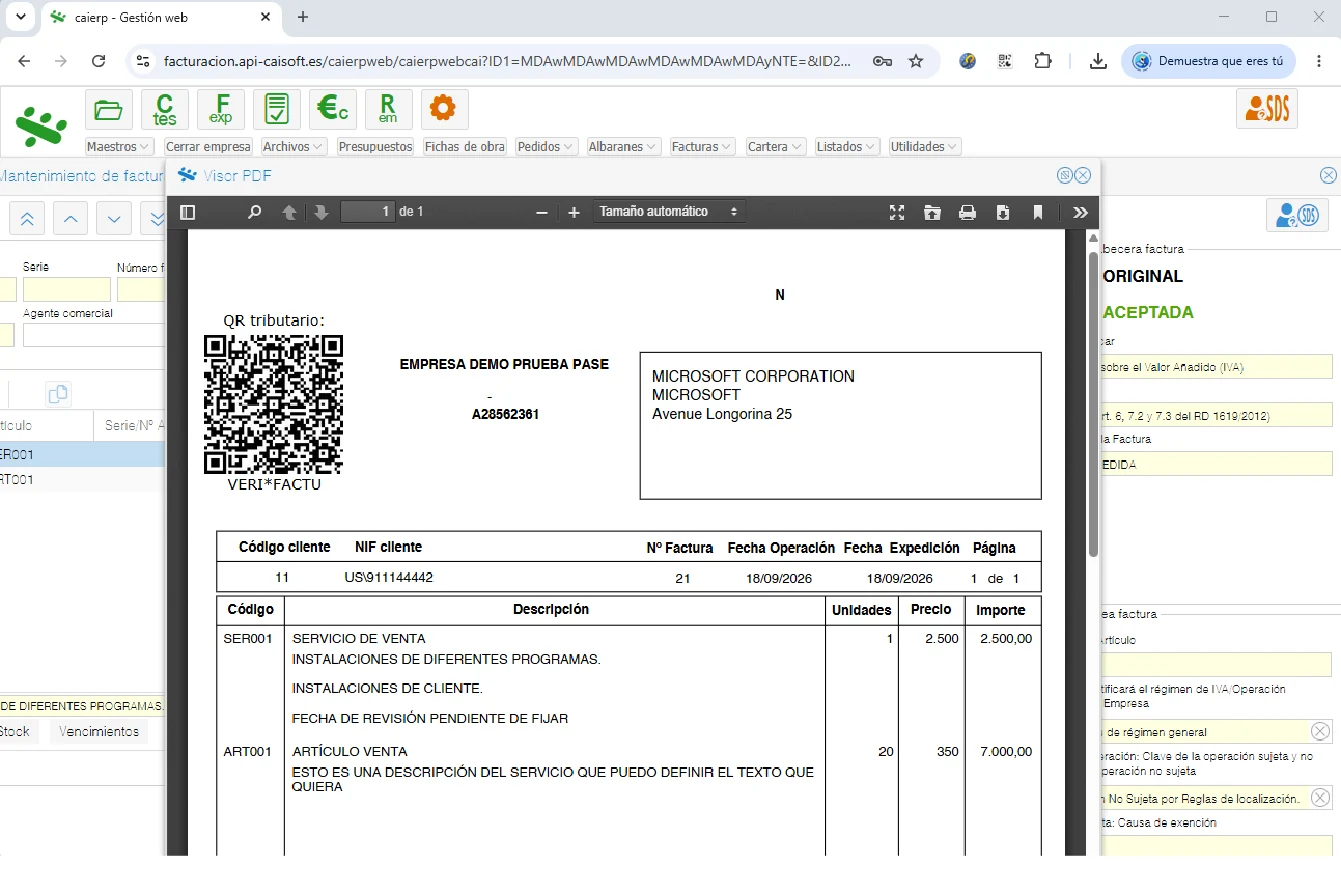Image resolution: width=1341 pixels, height=874 pixels.
Task: Zoom in the PDF with plus
Action: 574,212
